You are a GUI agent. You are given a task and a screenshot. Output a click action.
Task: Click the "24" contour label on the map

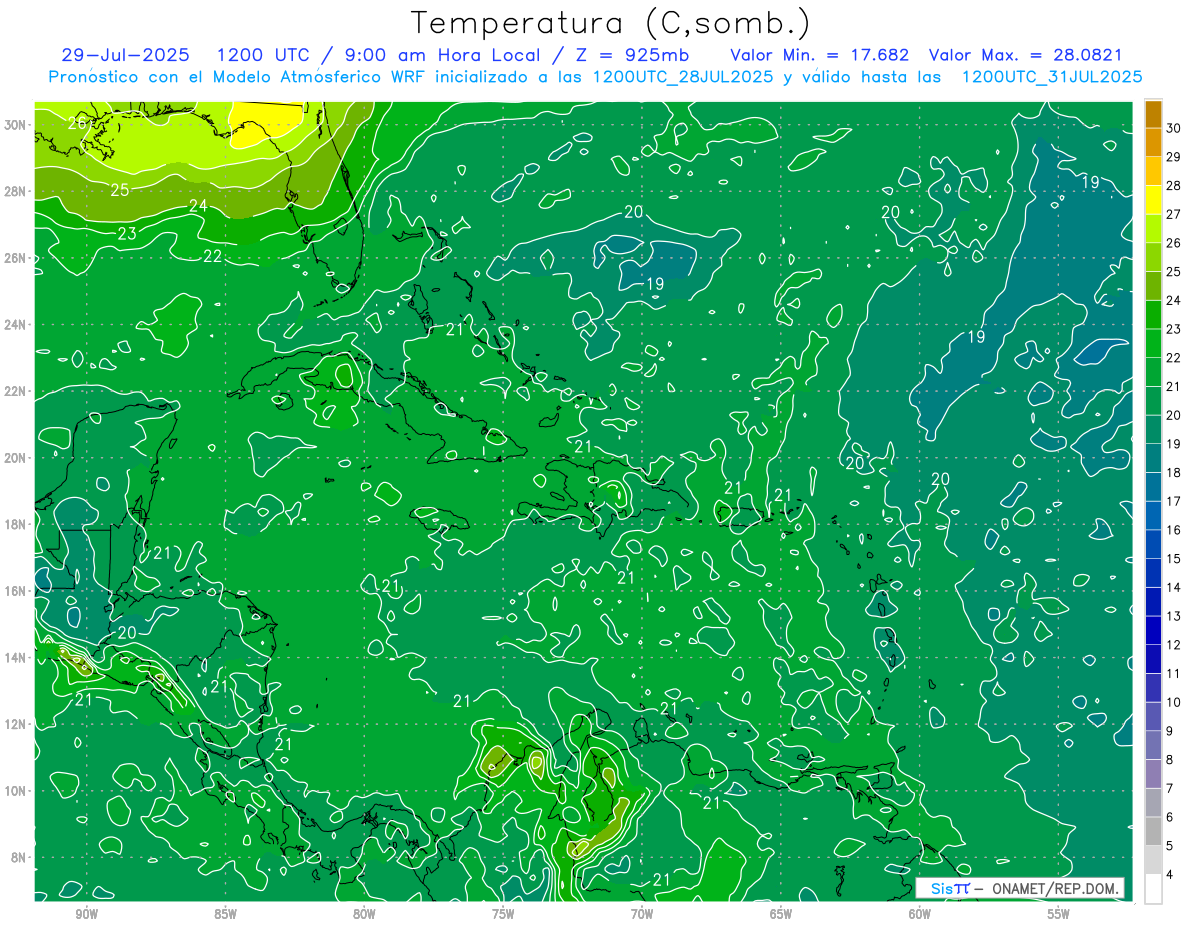point(198,206)
